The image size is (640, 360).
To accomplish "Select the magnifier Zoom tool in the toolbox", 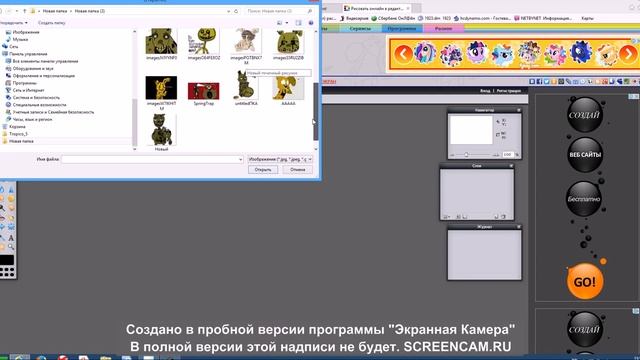I will click(x=11, y=247).
